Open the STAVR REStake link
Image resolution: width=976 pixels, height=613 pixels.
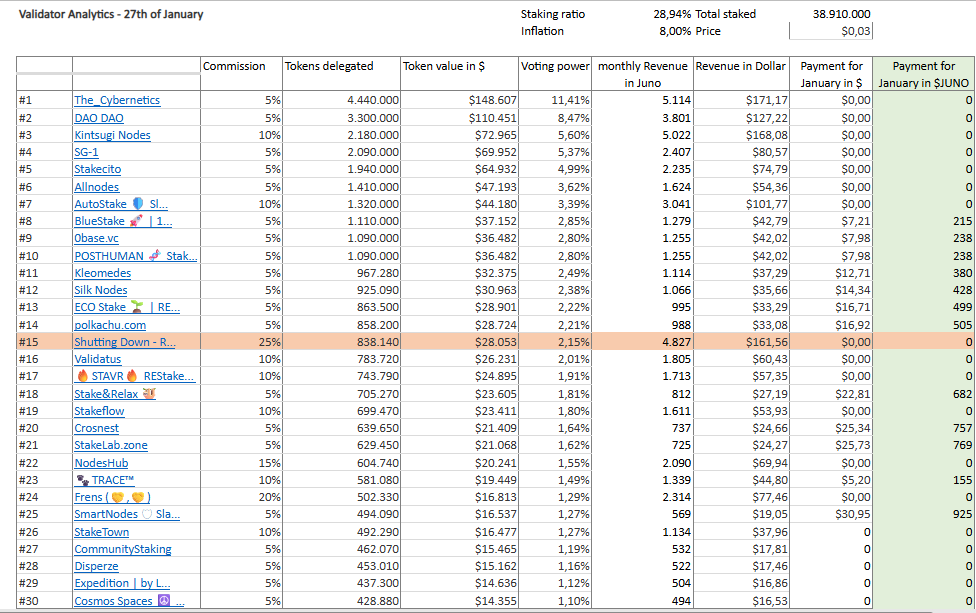click(134, 376)
